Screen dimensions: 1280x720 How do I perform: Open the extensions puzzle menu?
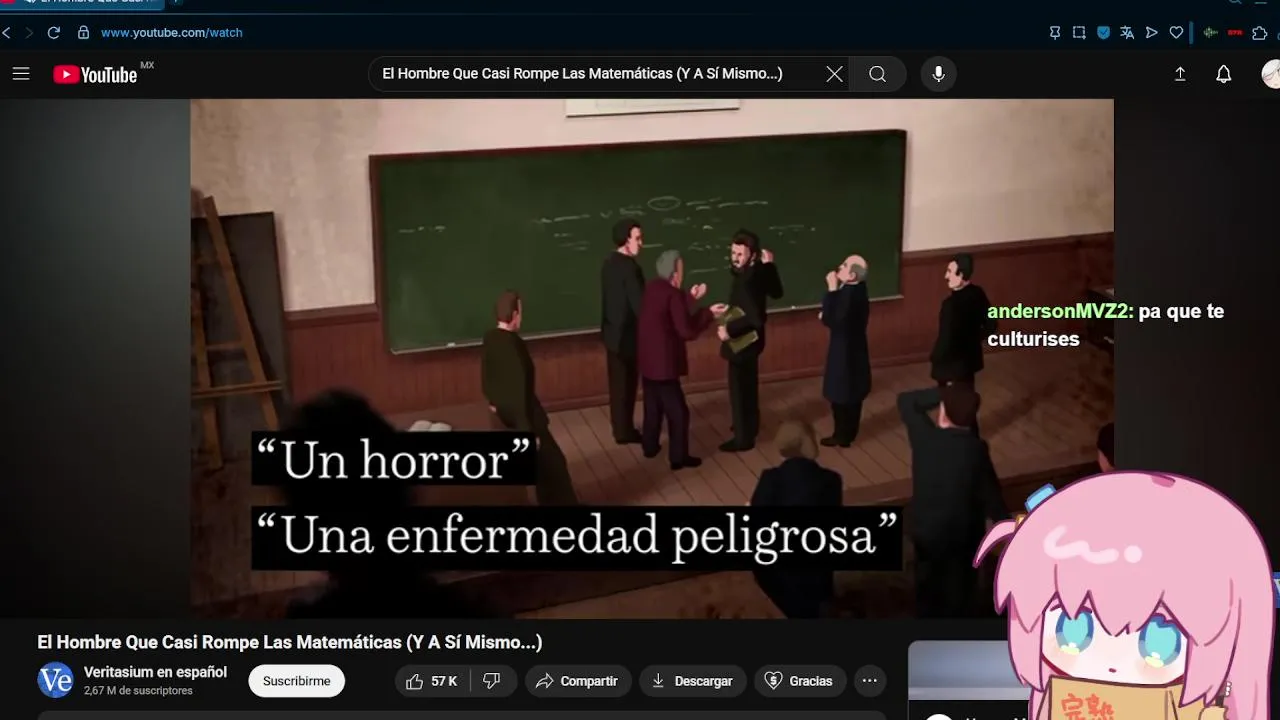tap(1260, 33)
